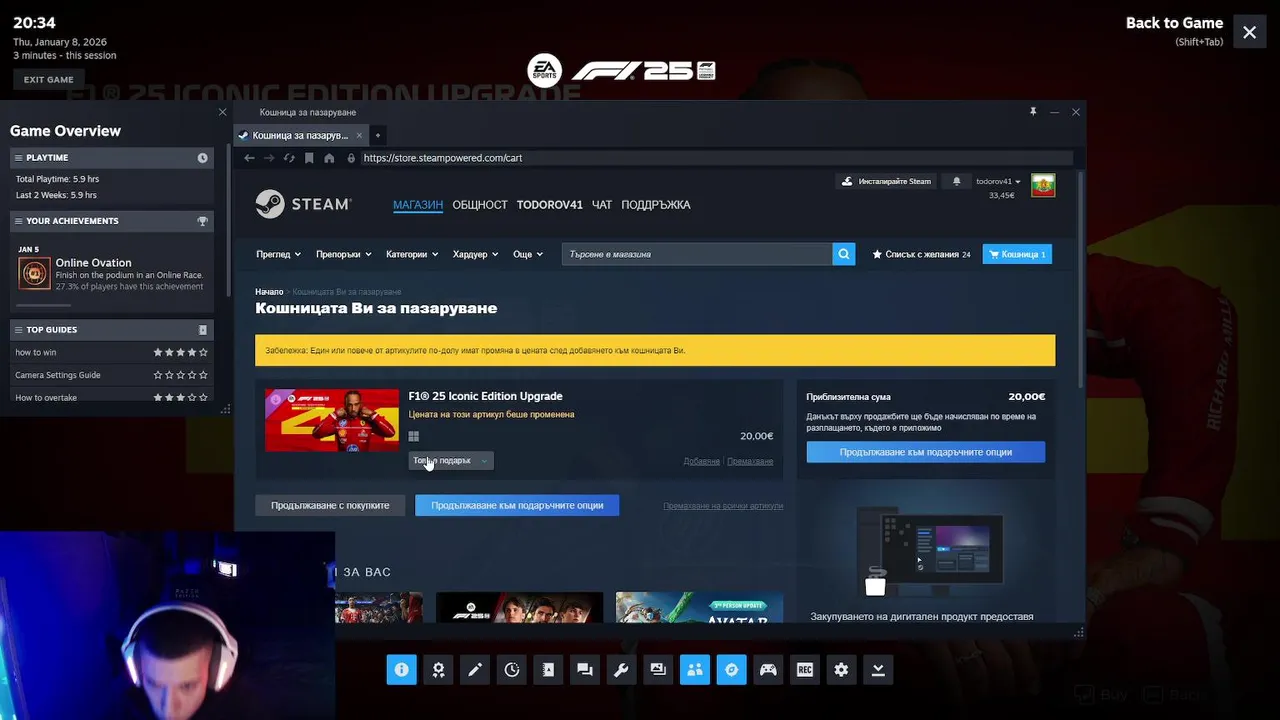Open the Controller gamepad icon in overlay toolbar
The image size is (1280, 720).
[x=768, y=670]
